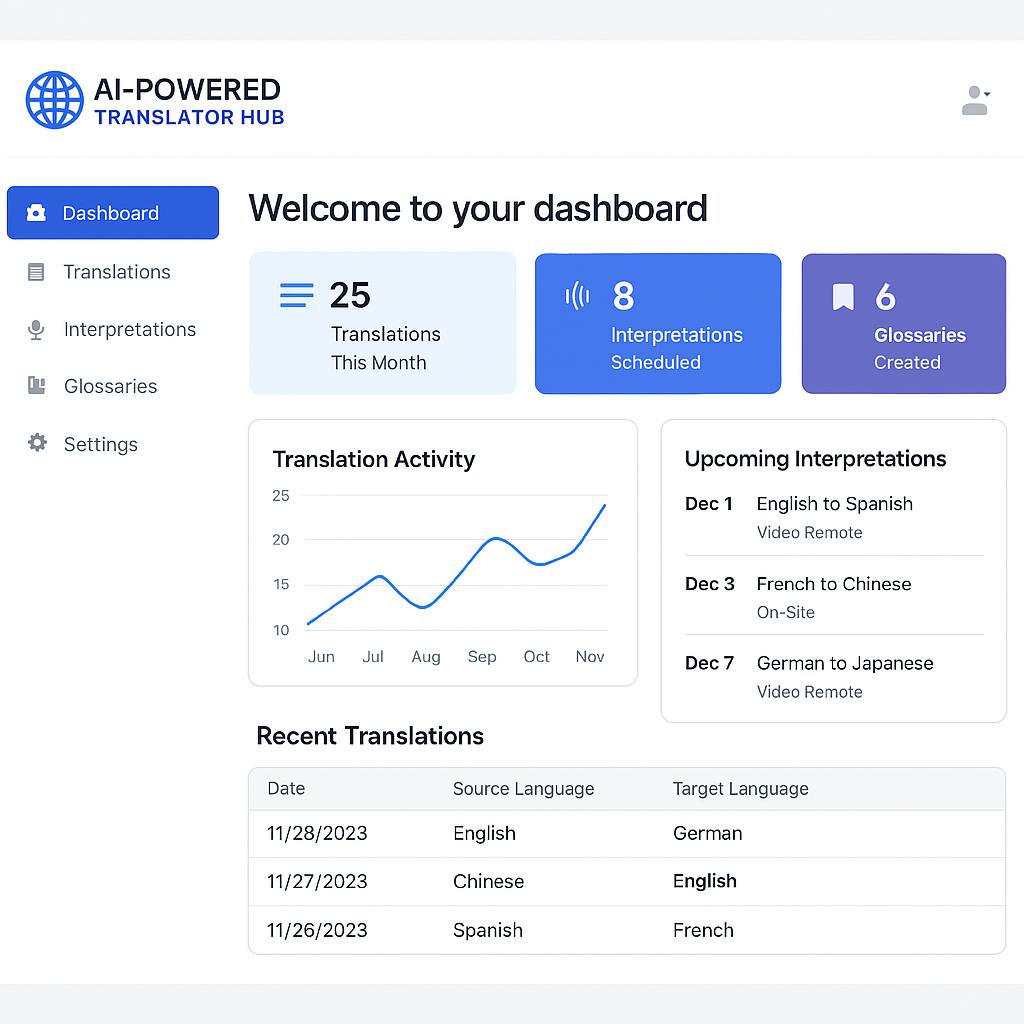Select the Dec 1 English to Spanish interpretation
The height and width of the screenshot is (1024, 1024).
[x=834, y=517]
